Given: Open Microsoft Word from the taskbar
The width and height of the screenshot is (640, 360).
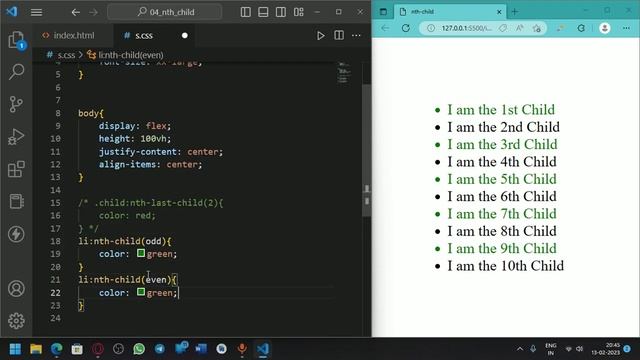Looking at the screenshot, I should 201,349.
